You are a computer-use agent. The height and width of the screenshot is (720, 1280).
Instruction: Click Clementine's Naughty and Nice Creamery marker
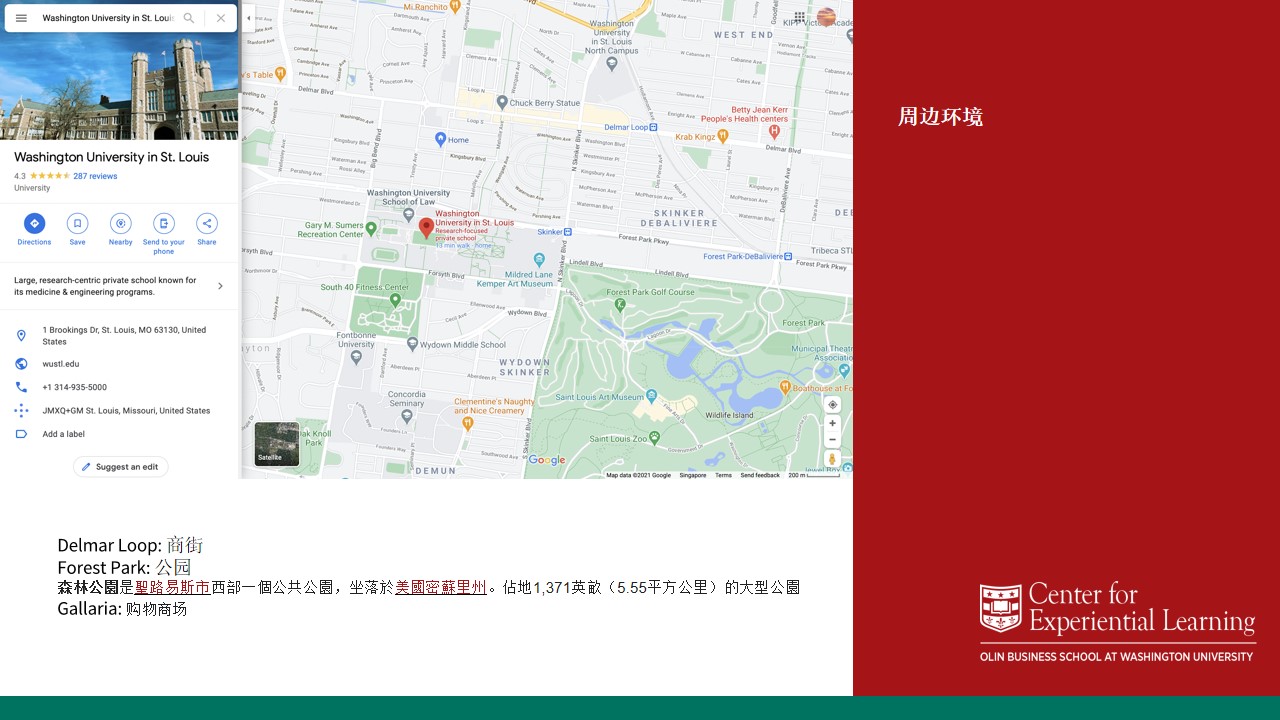[469, 423]
